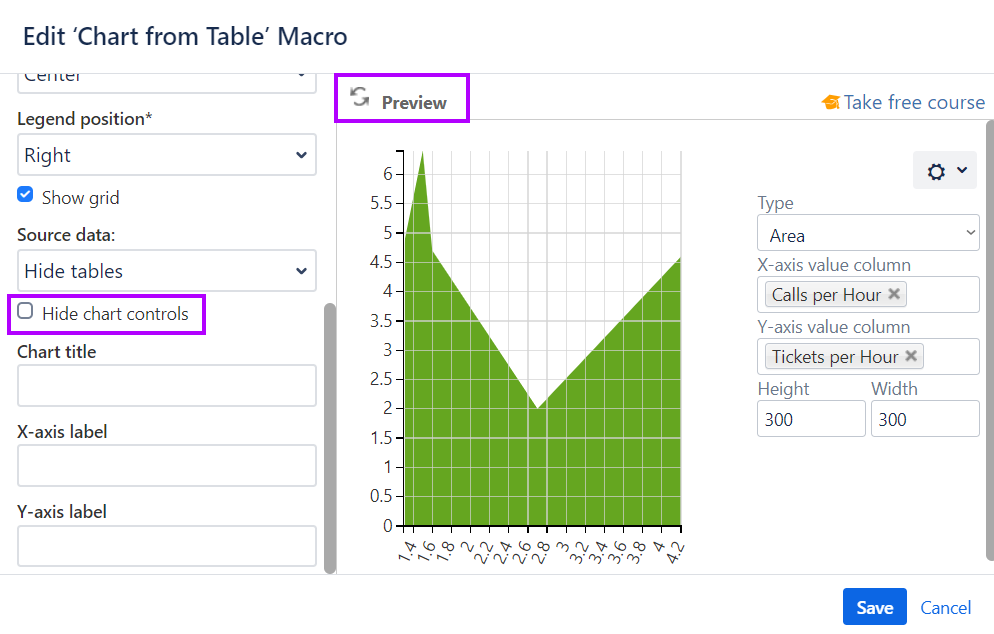Open the chart Type dropdown
The width and height of the screenshot is (994, 634).
click(x=867, y=235)
